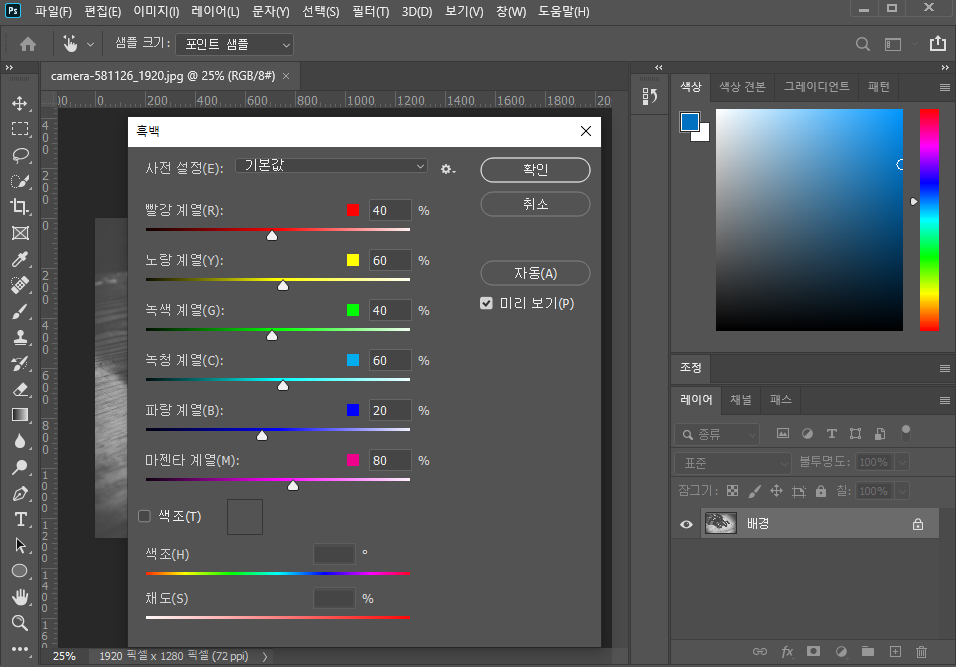
Task: Open the 색상 panel options menu
Action: point(944,87)
